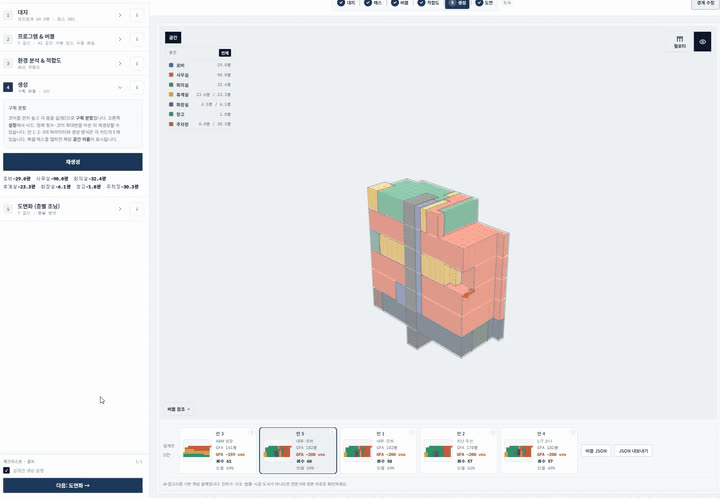This screenshot has width=720, height=498.
Task: Collapse the 생성 step chevron
Action: pyautogui.click(x=120, y=87)
